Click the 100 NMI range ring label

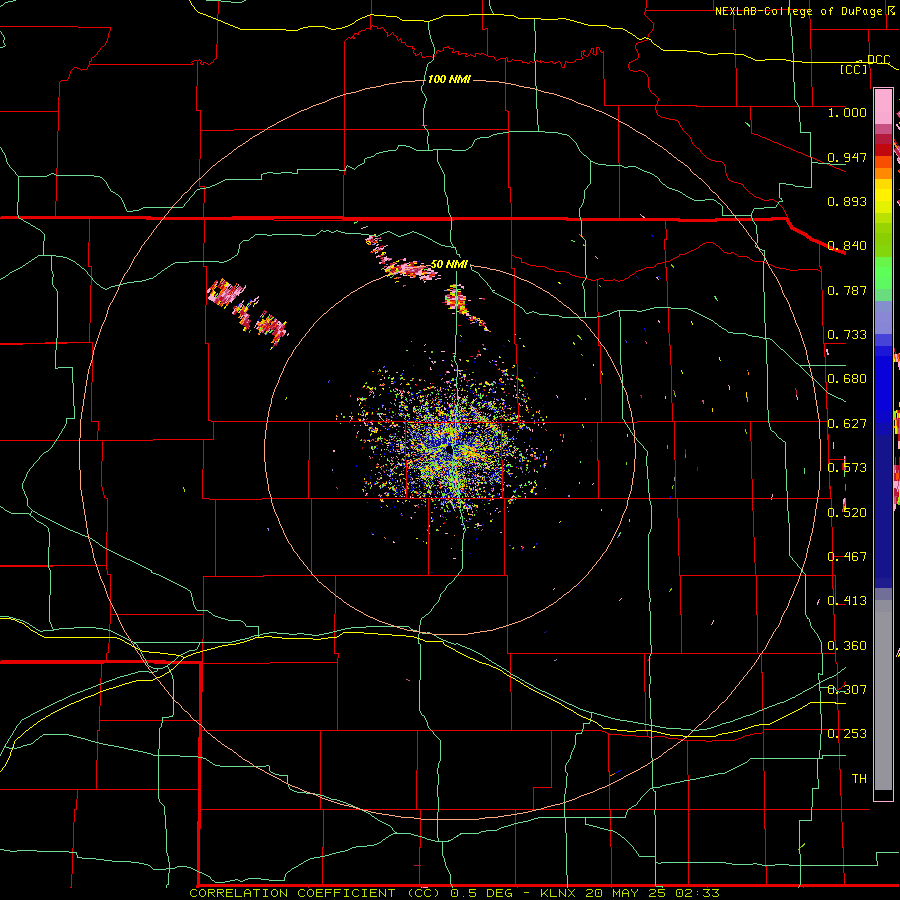449,79
